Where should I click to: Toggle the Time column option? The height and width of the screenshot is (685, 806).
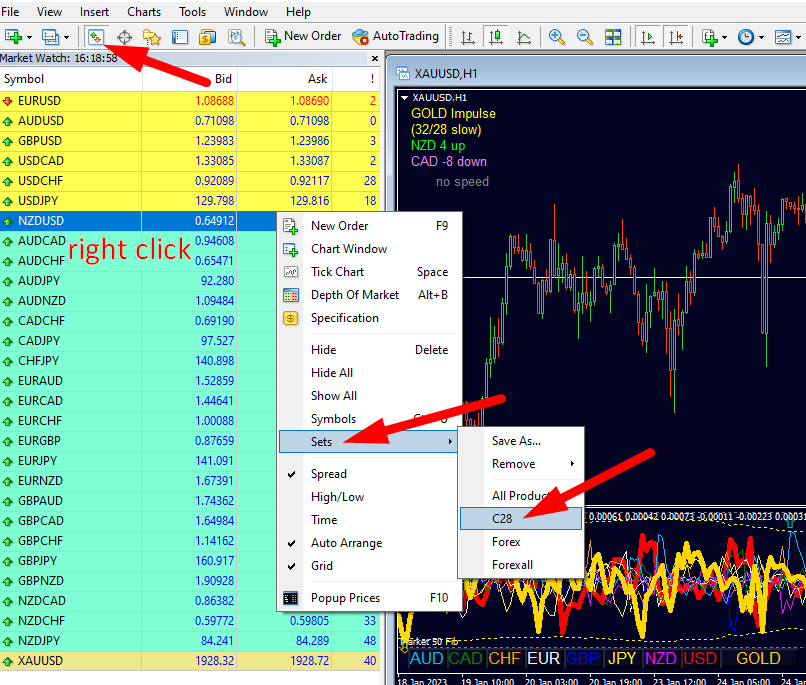click(369, 520)
